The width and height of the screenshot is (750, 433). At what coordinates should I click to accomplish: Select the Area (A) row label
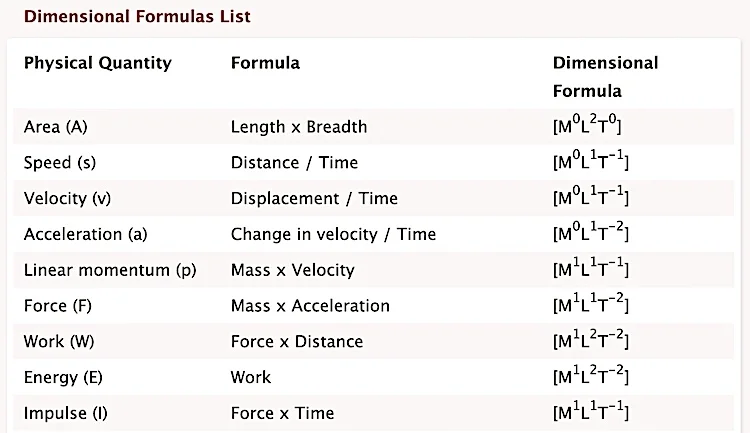click(55, 127)
